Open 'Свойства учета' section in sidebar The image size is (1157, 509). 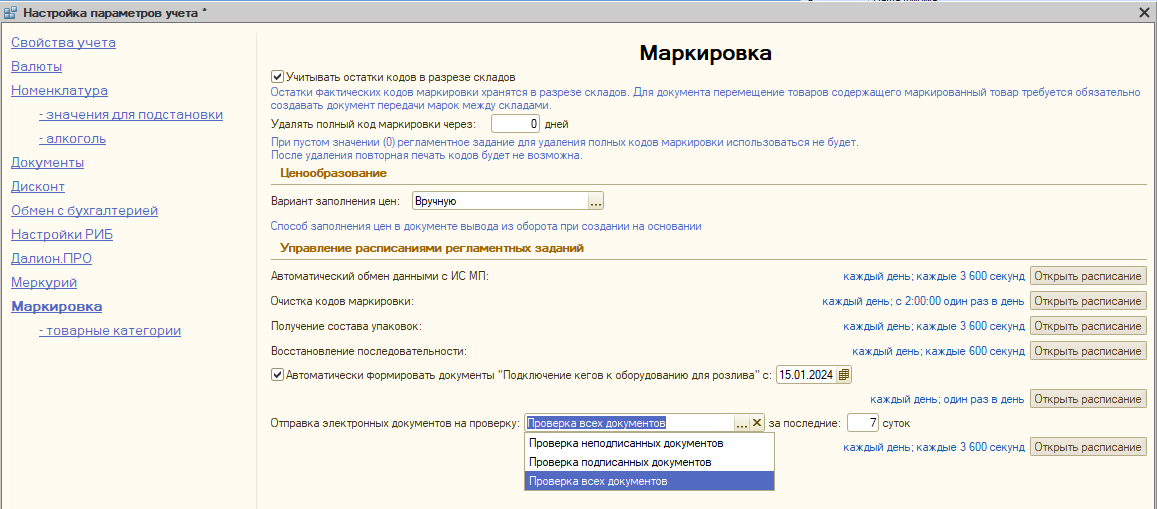(x=63, y=42)
